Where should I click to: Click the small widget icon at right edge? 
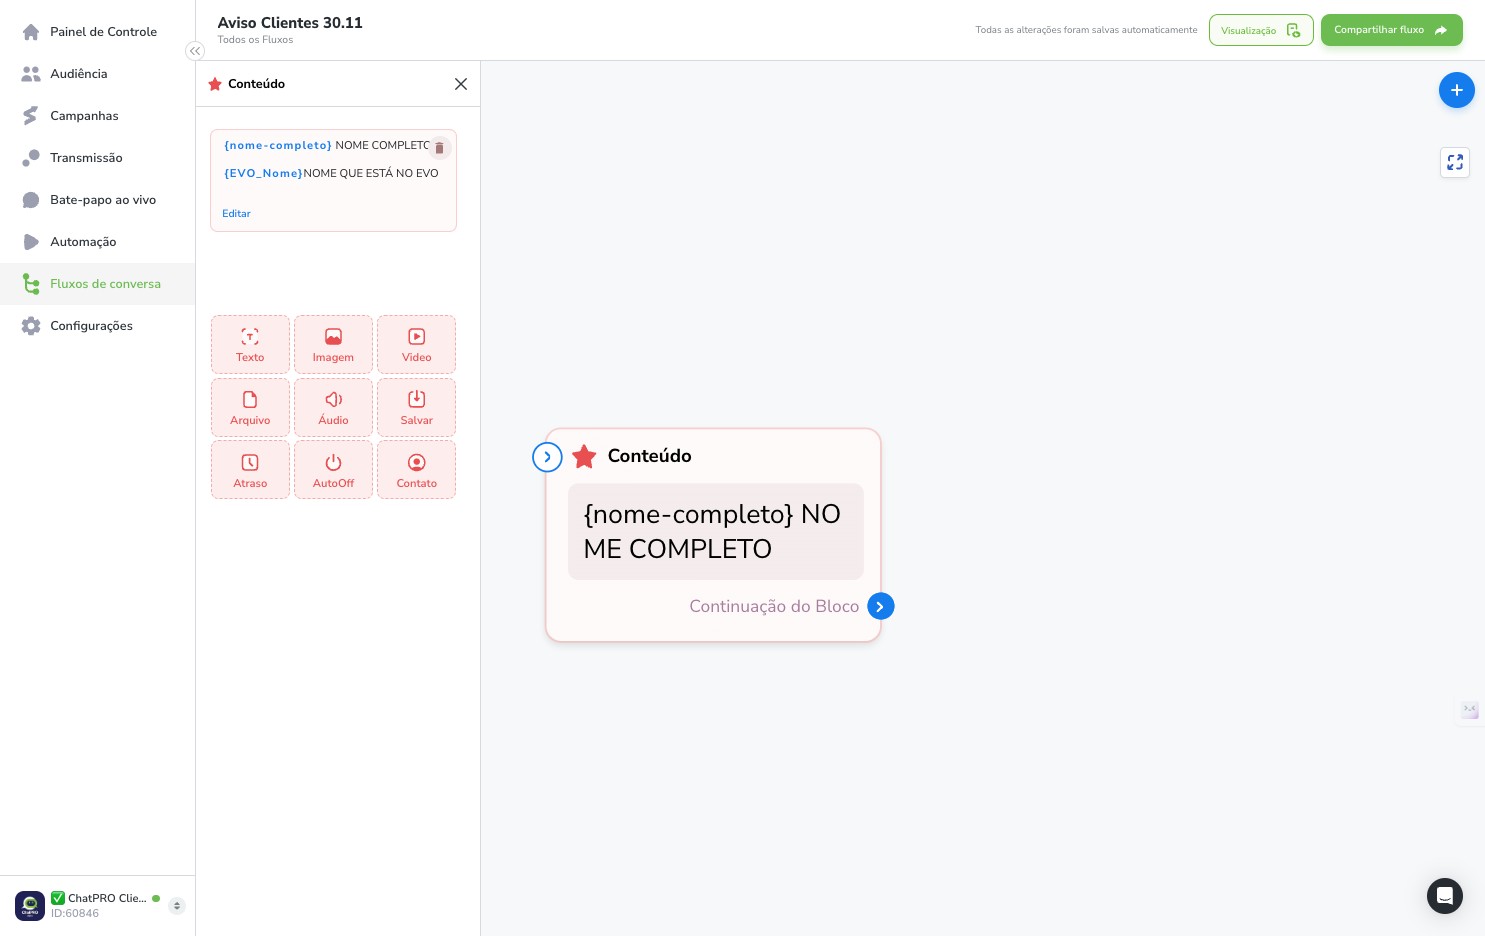tap(1469, 710)
